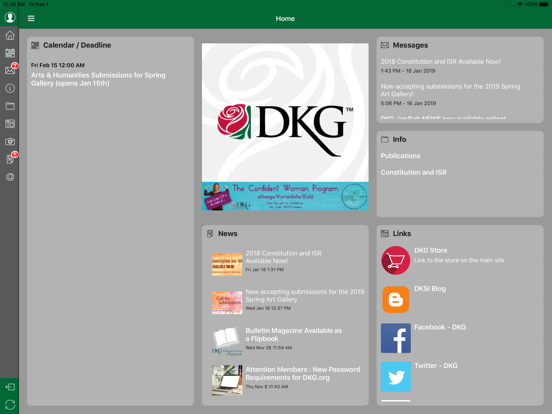Click the Links panel header icon
The height and width of the screenshot is (414, 552).
coord(385,233)
